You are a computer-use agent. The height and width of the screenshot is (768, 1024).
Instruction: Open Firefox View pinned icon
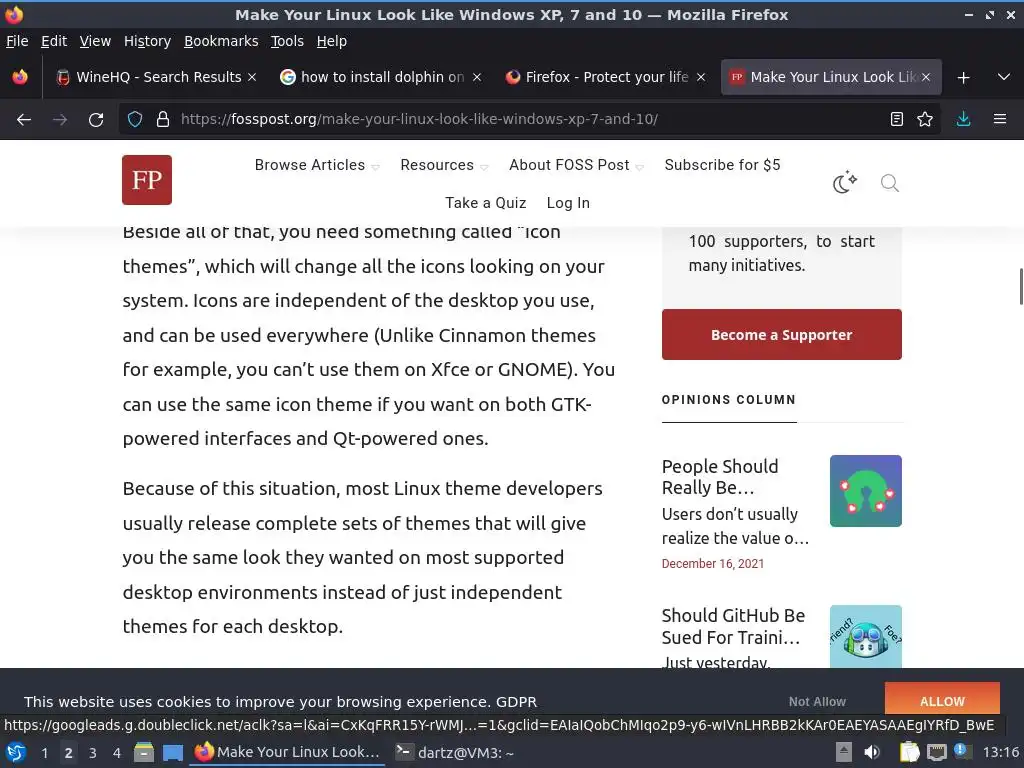coord(20,77)
